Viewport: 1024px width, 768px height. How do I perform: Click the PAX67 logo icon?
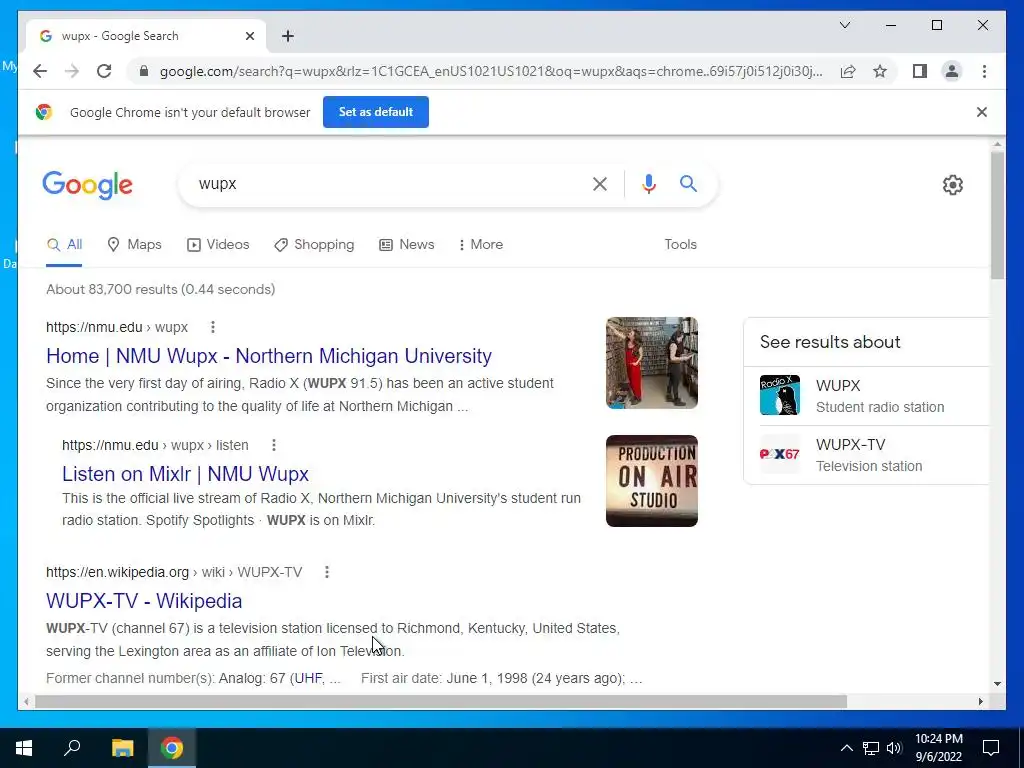pyautogui.click(x=780, y=455)
